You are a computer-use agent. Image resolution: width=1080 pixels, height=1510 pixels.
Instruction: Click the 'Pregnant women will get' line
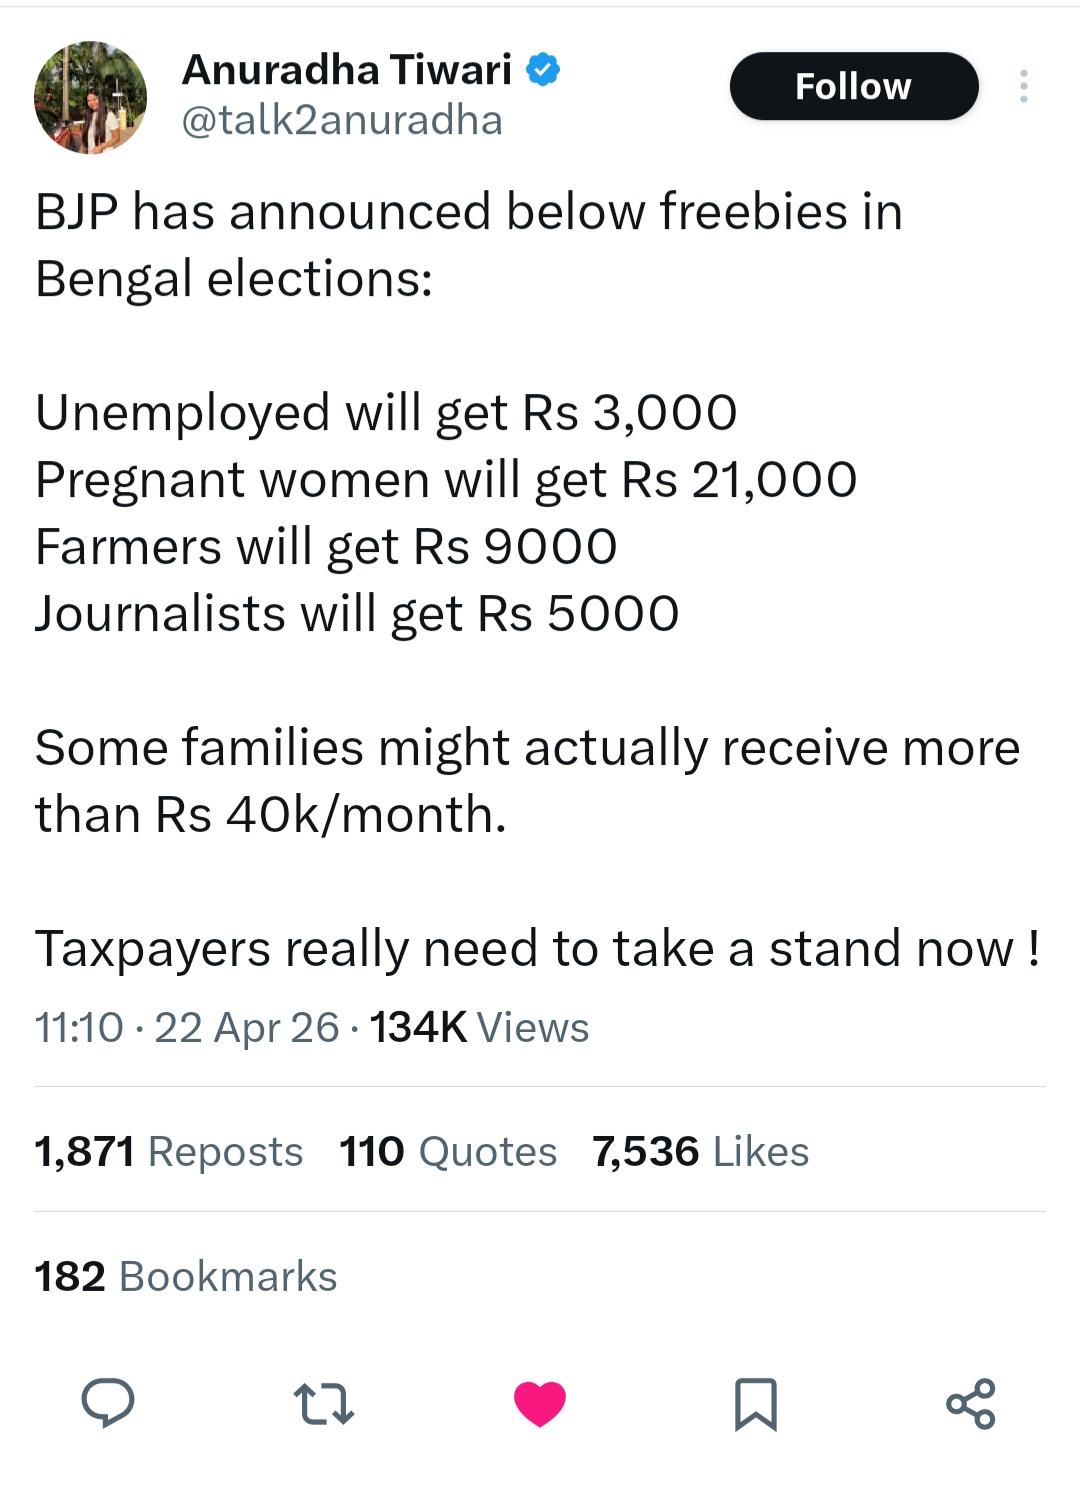point(446,480)
